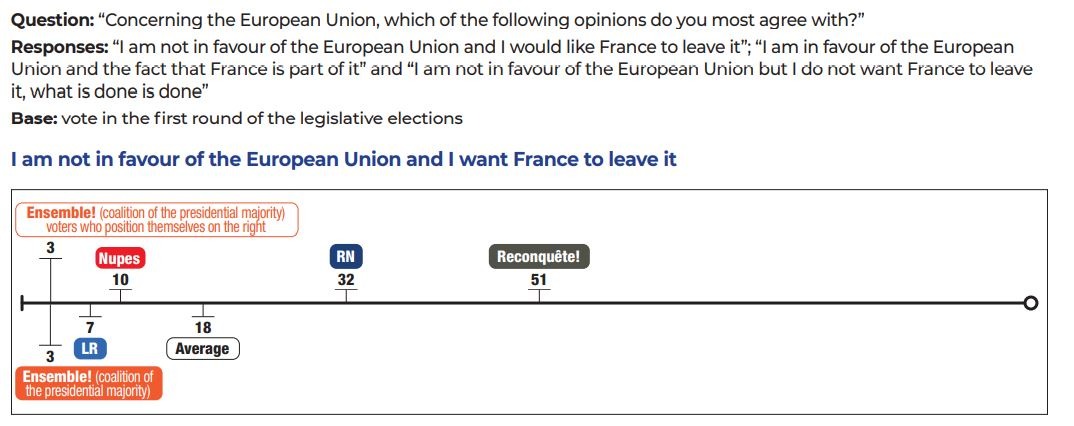Viewport: 1074px width, 426px height.
Task: Click the value 10 under Nupes
Action: 120,280
